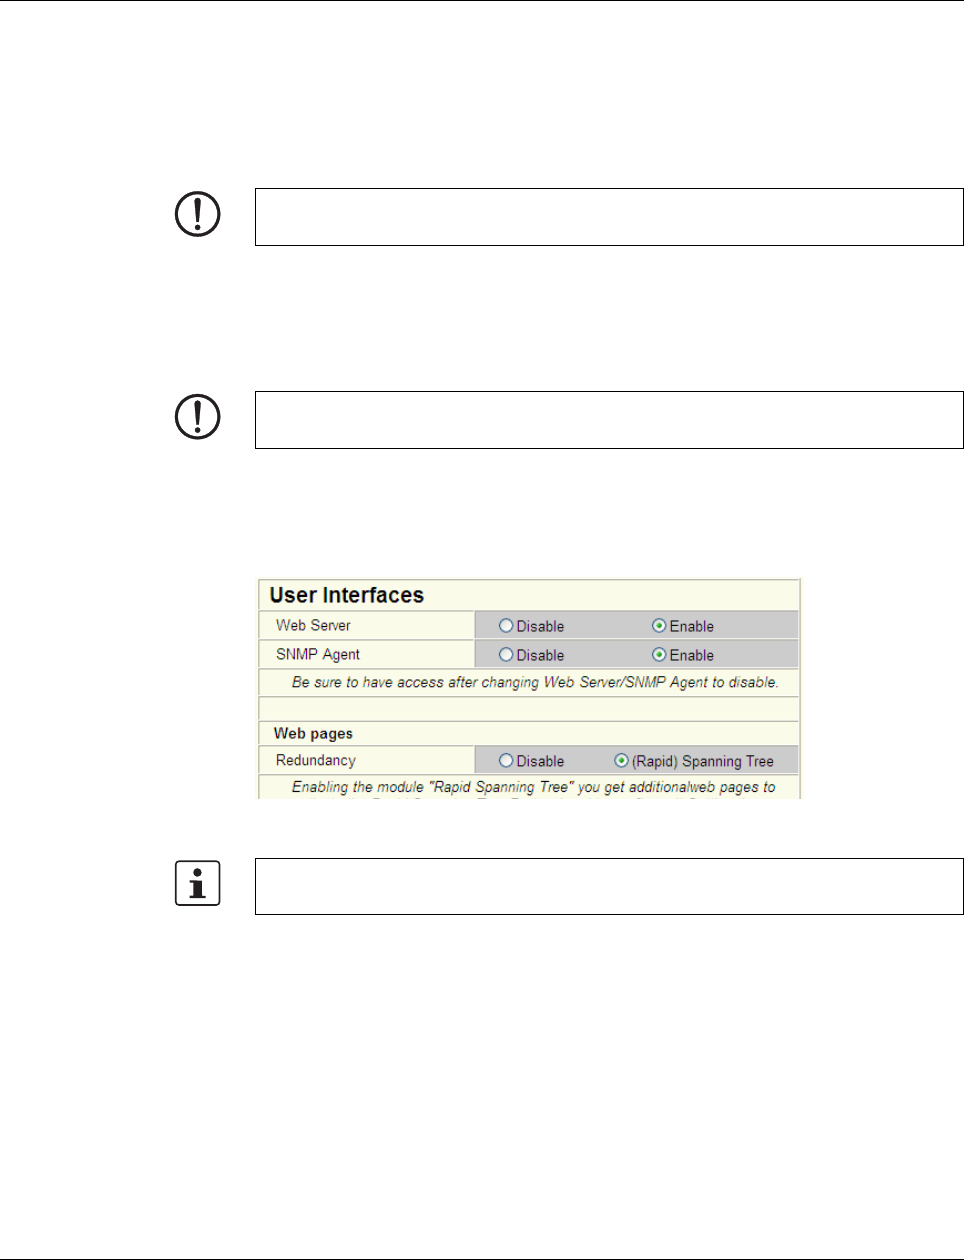Set SNMP Agent to Disable
Viewport: 964px width, 1260px height.
[x=506, y=655]
